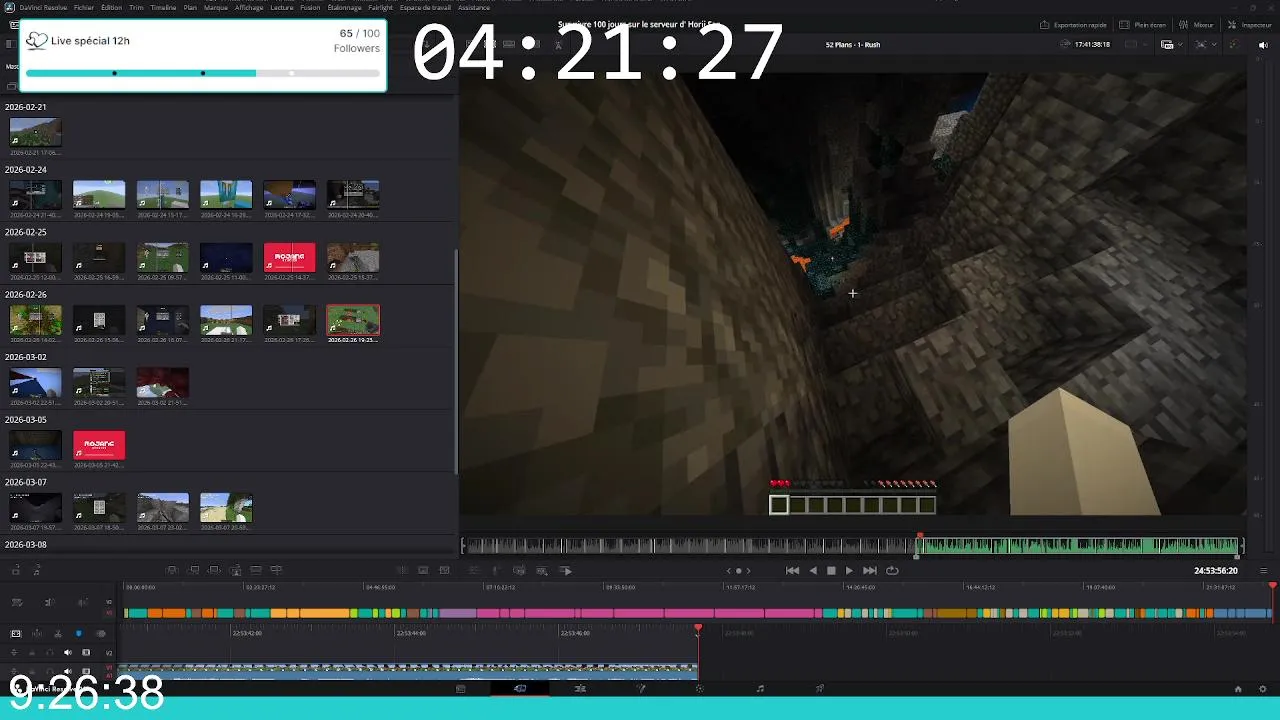Click the media pool vertical scrollbar

pos(457,362)
